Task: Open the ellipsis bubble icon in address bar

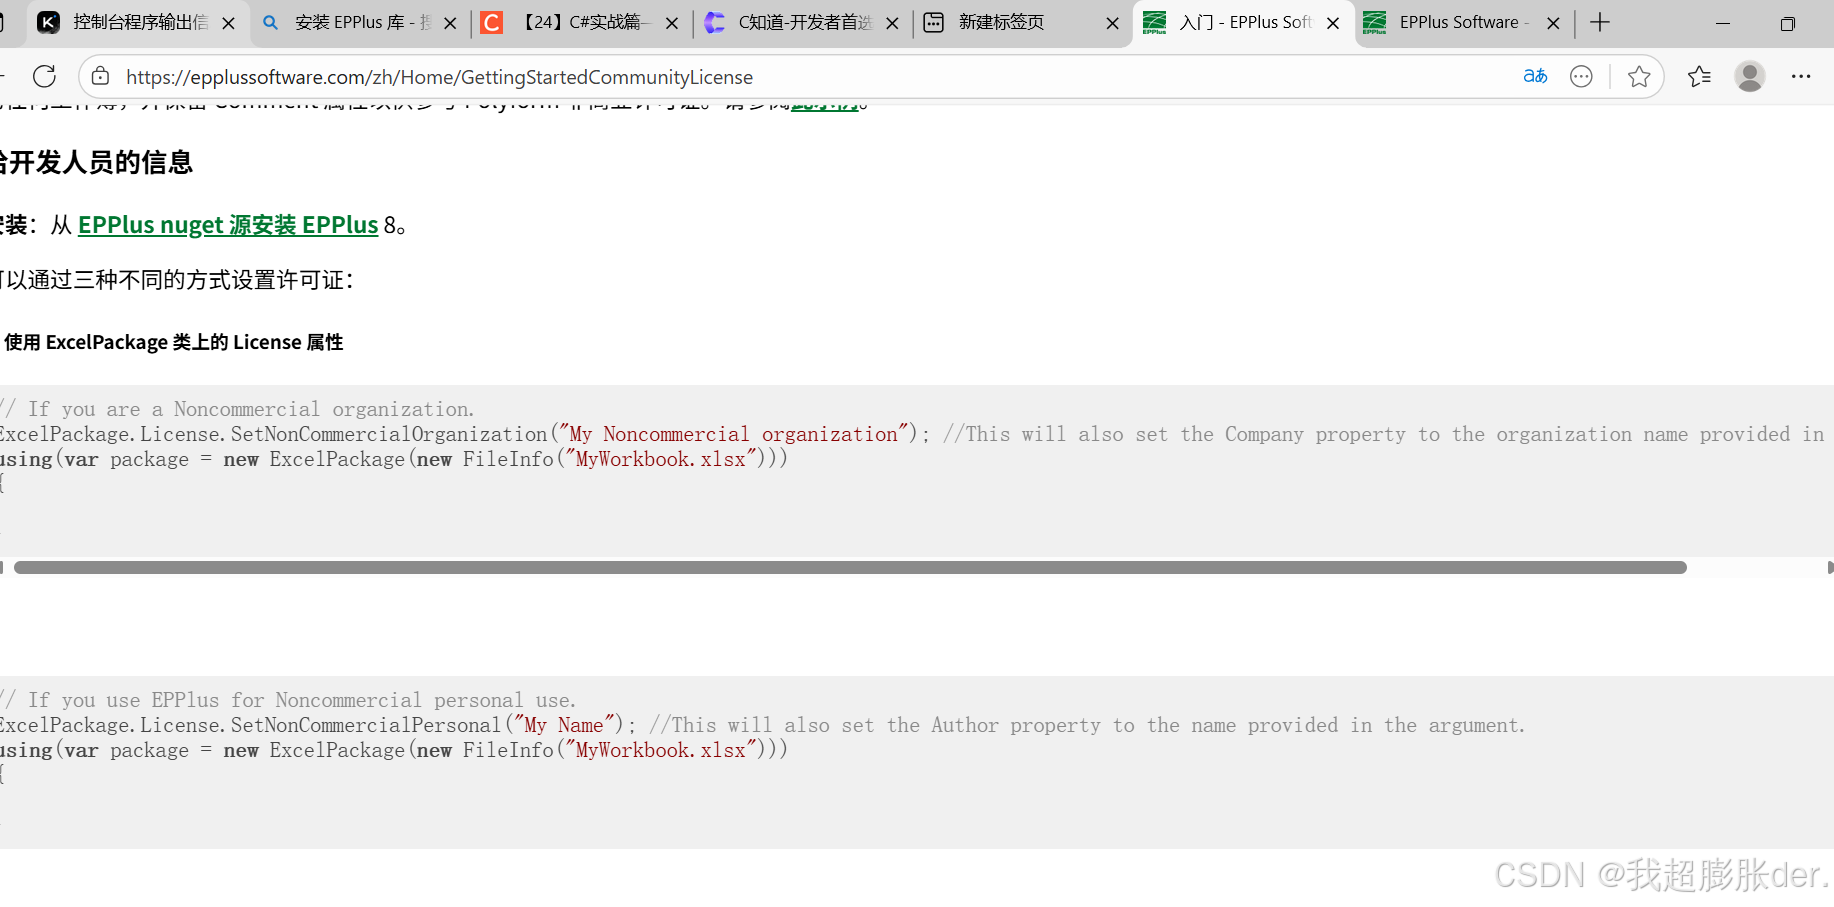Action: [1581, 76]
